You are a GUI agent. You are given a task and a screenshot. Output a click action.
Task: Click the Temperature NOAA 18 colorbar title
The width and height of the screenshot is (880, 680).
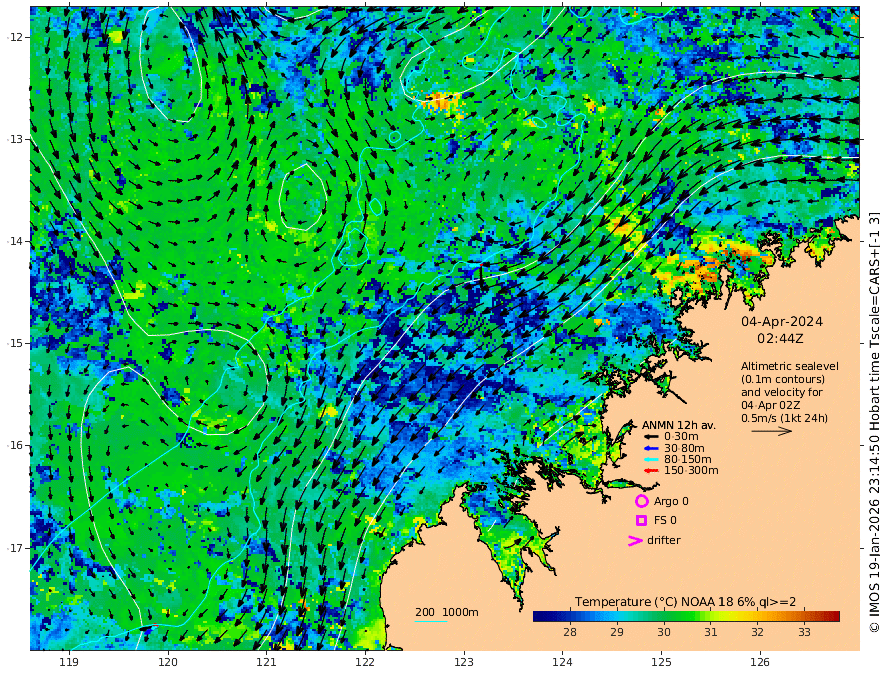pyautogui.click(x=685, y=602)
